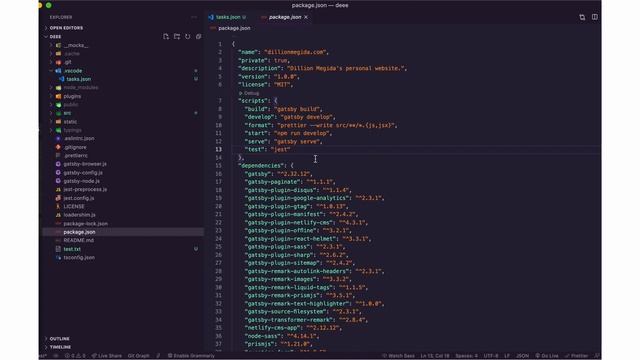Screen dimensions: 640x360
Task: Expand the plugins folder
Action: (72, 96)
